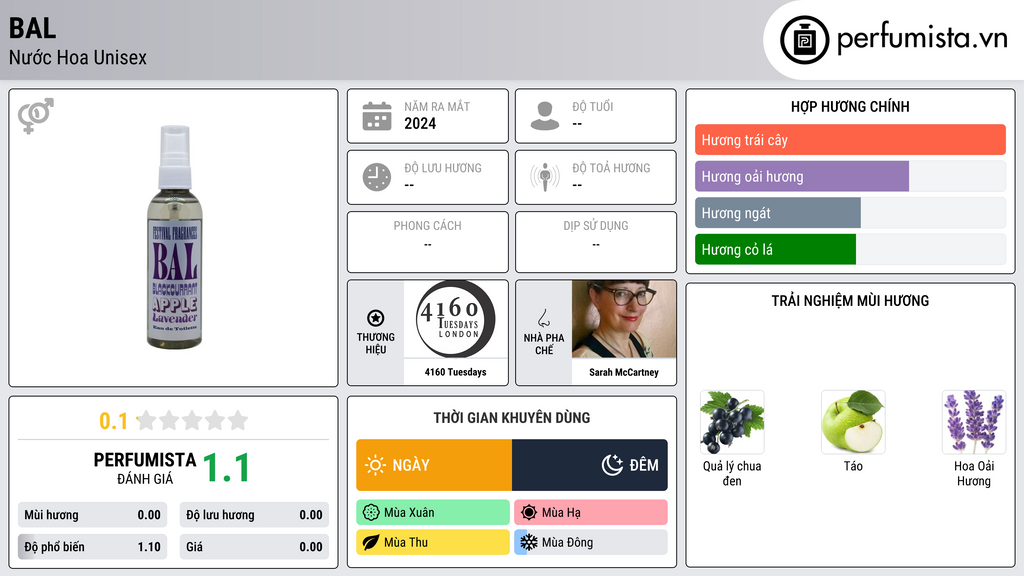Open the BAL perfume bottle image

click(x=174, y=237)
